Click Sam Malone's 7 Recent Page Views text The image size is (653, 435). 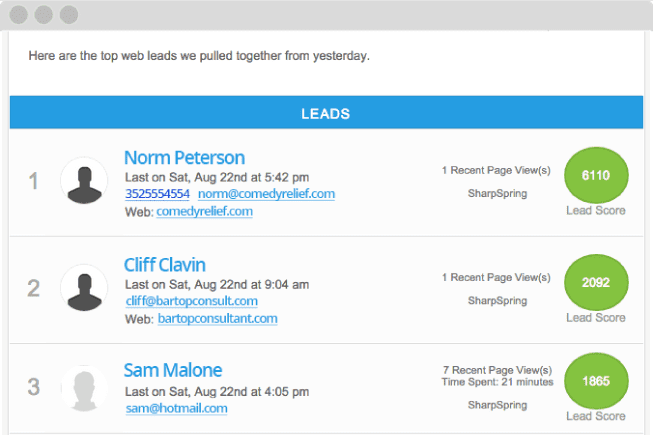(497, 370)
